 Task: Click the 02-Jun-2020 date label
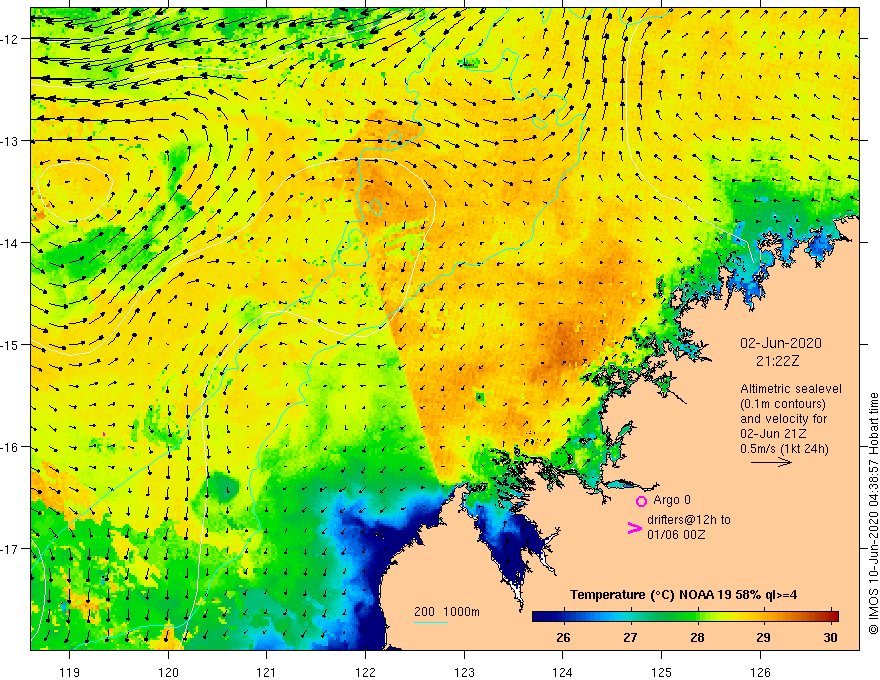coord(781,343)
